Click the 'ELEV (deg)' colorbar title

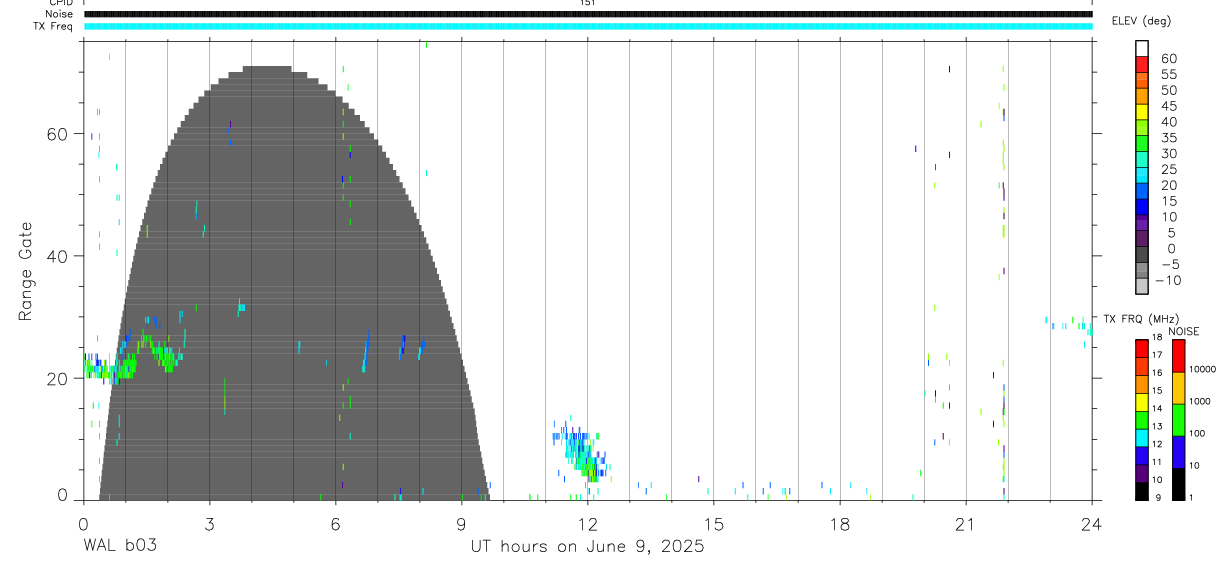(1141, 21)
